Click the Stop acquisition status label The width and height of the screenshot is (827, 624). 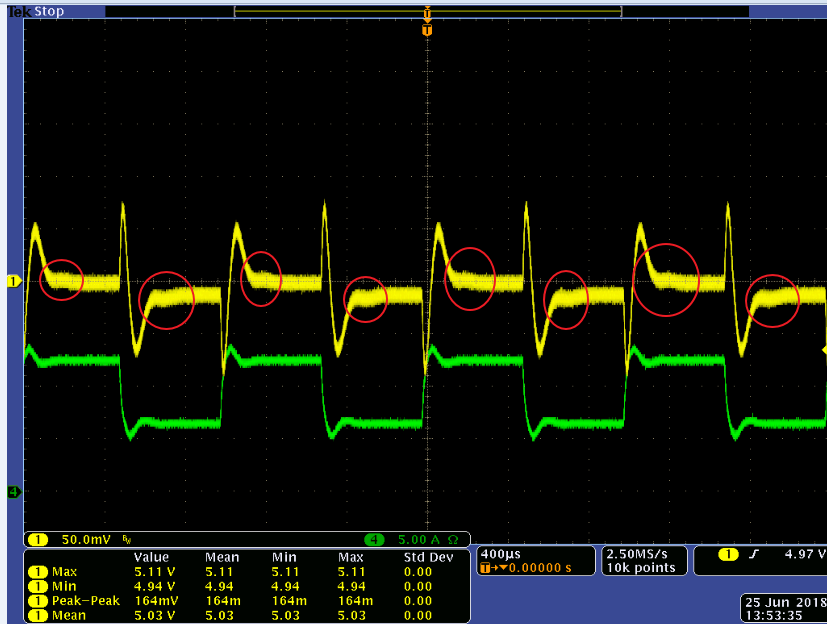(49, 11)
